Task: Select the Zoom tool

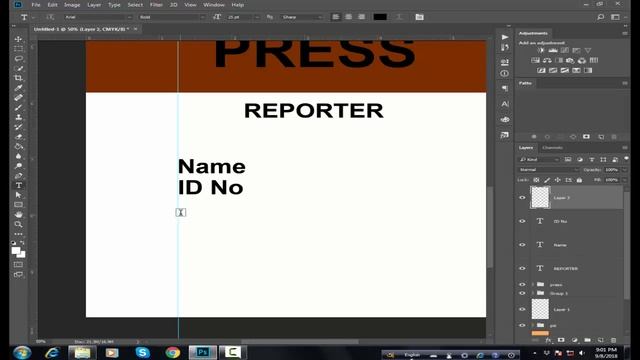Action: [x=18, y=224]
